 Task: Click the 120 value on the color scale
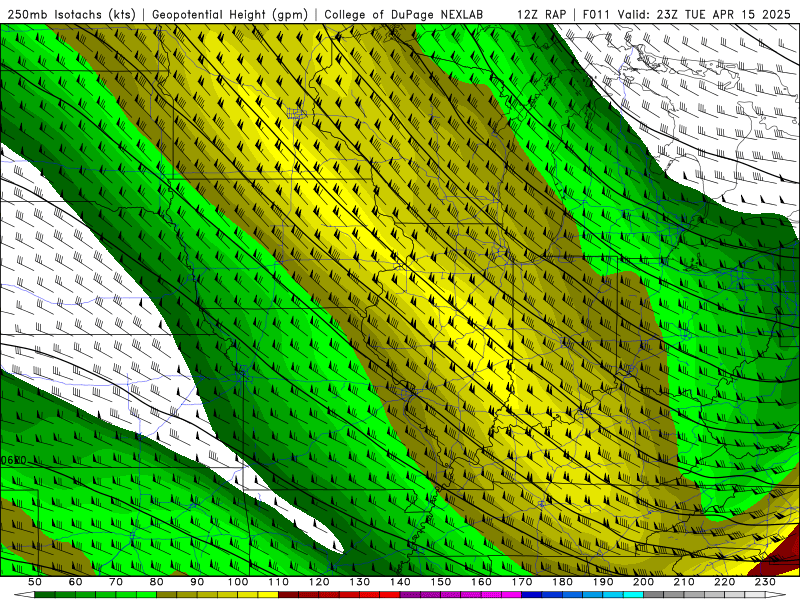tap(319, 582)
